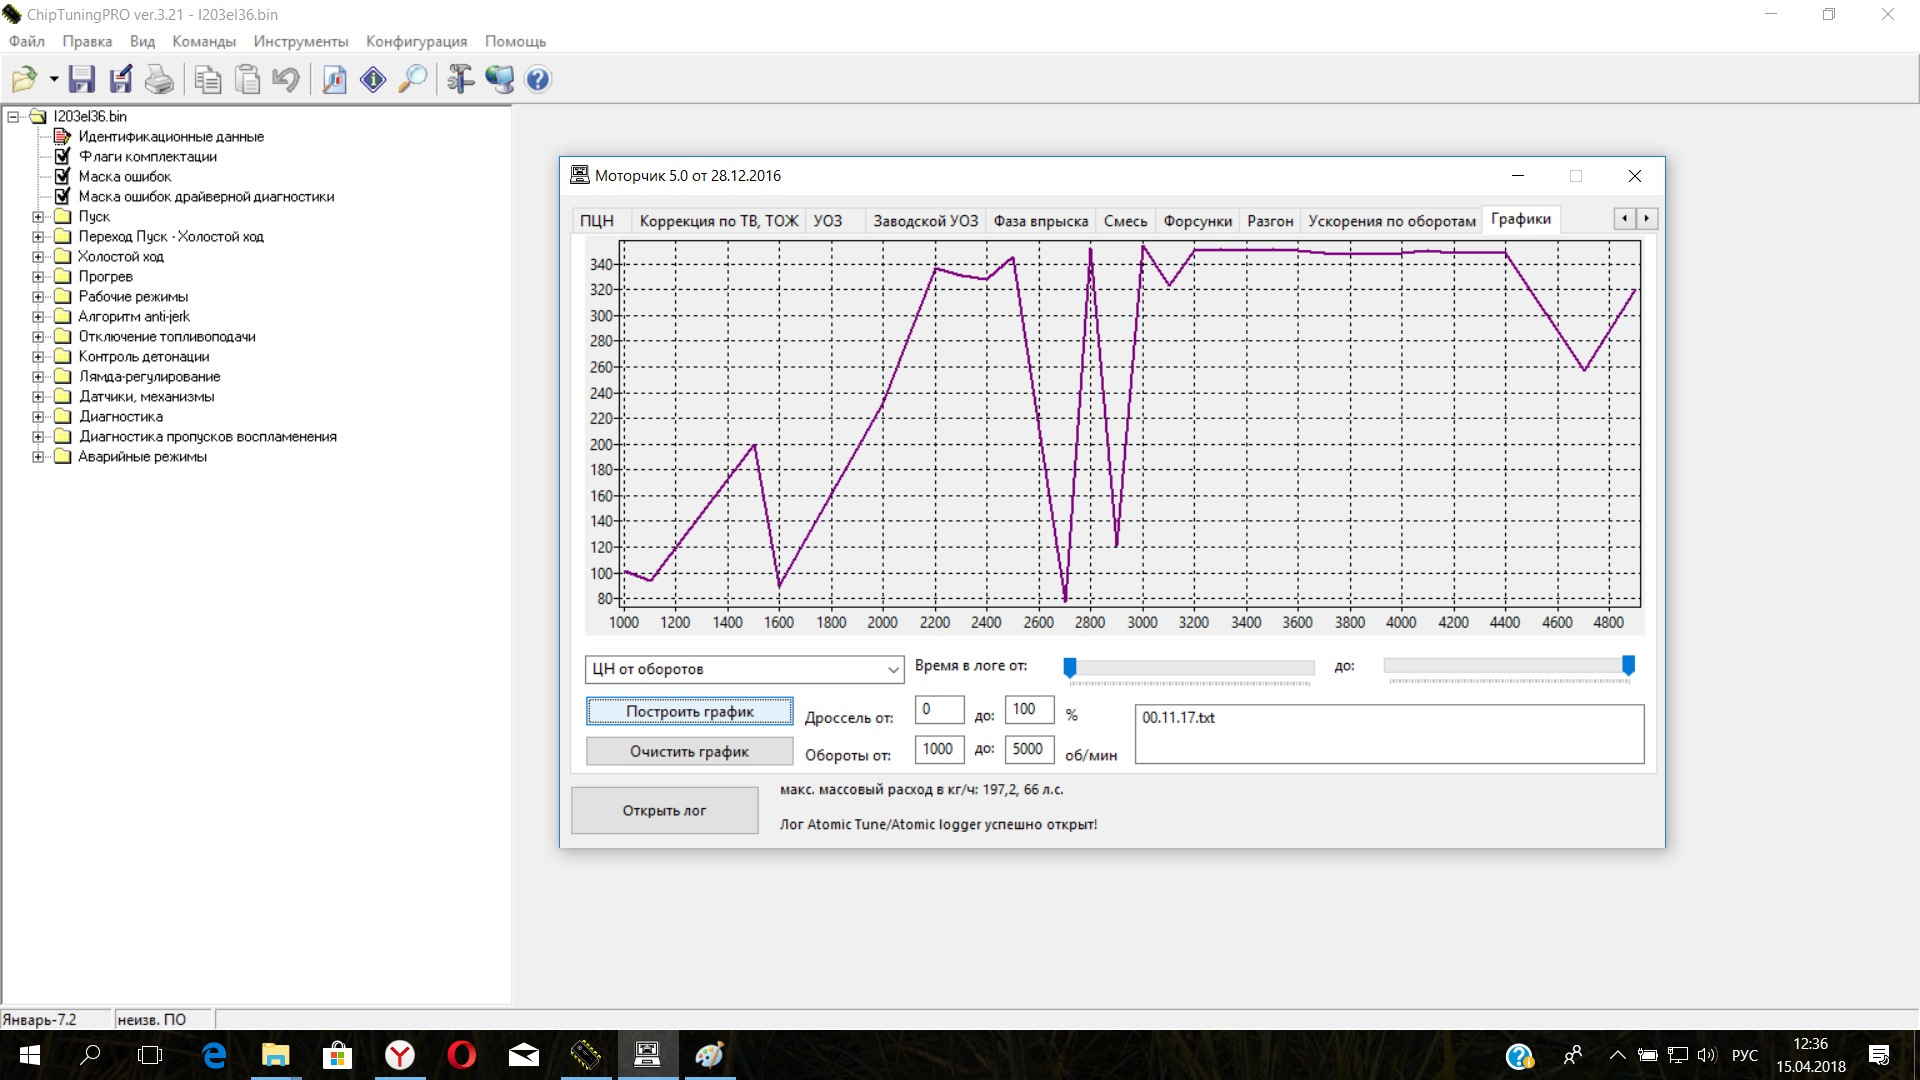Switch to the Смесь tab

tap(1125, 221)
